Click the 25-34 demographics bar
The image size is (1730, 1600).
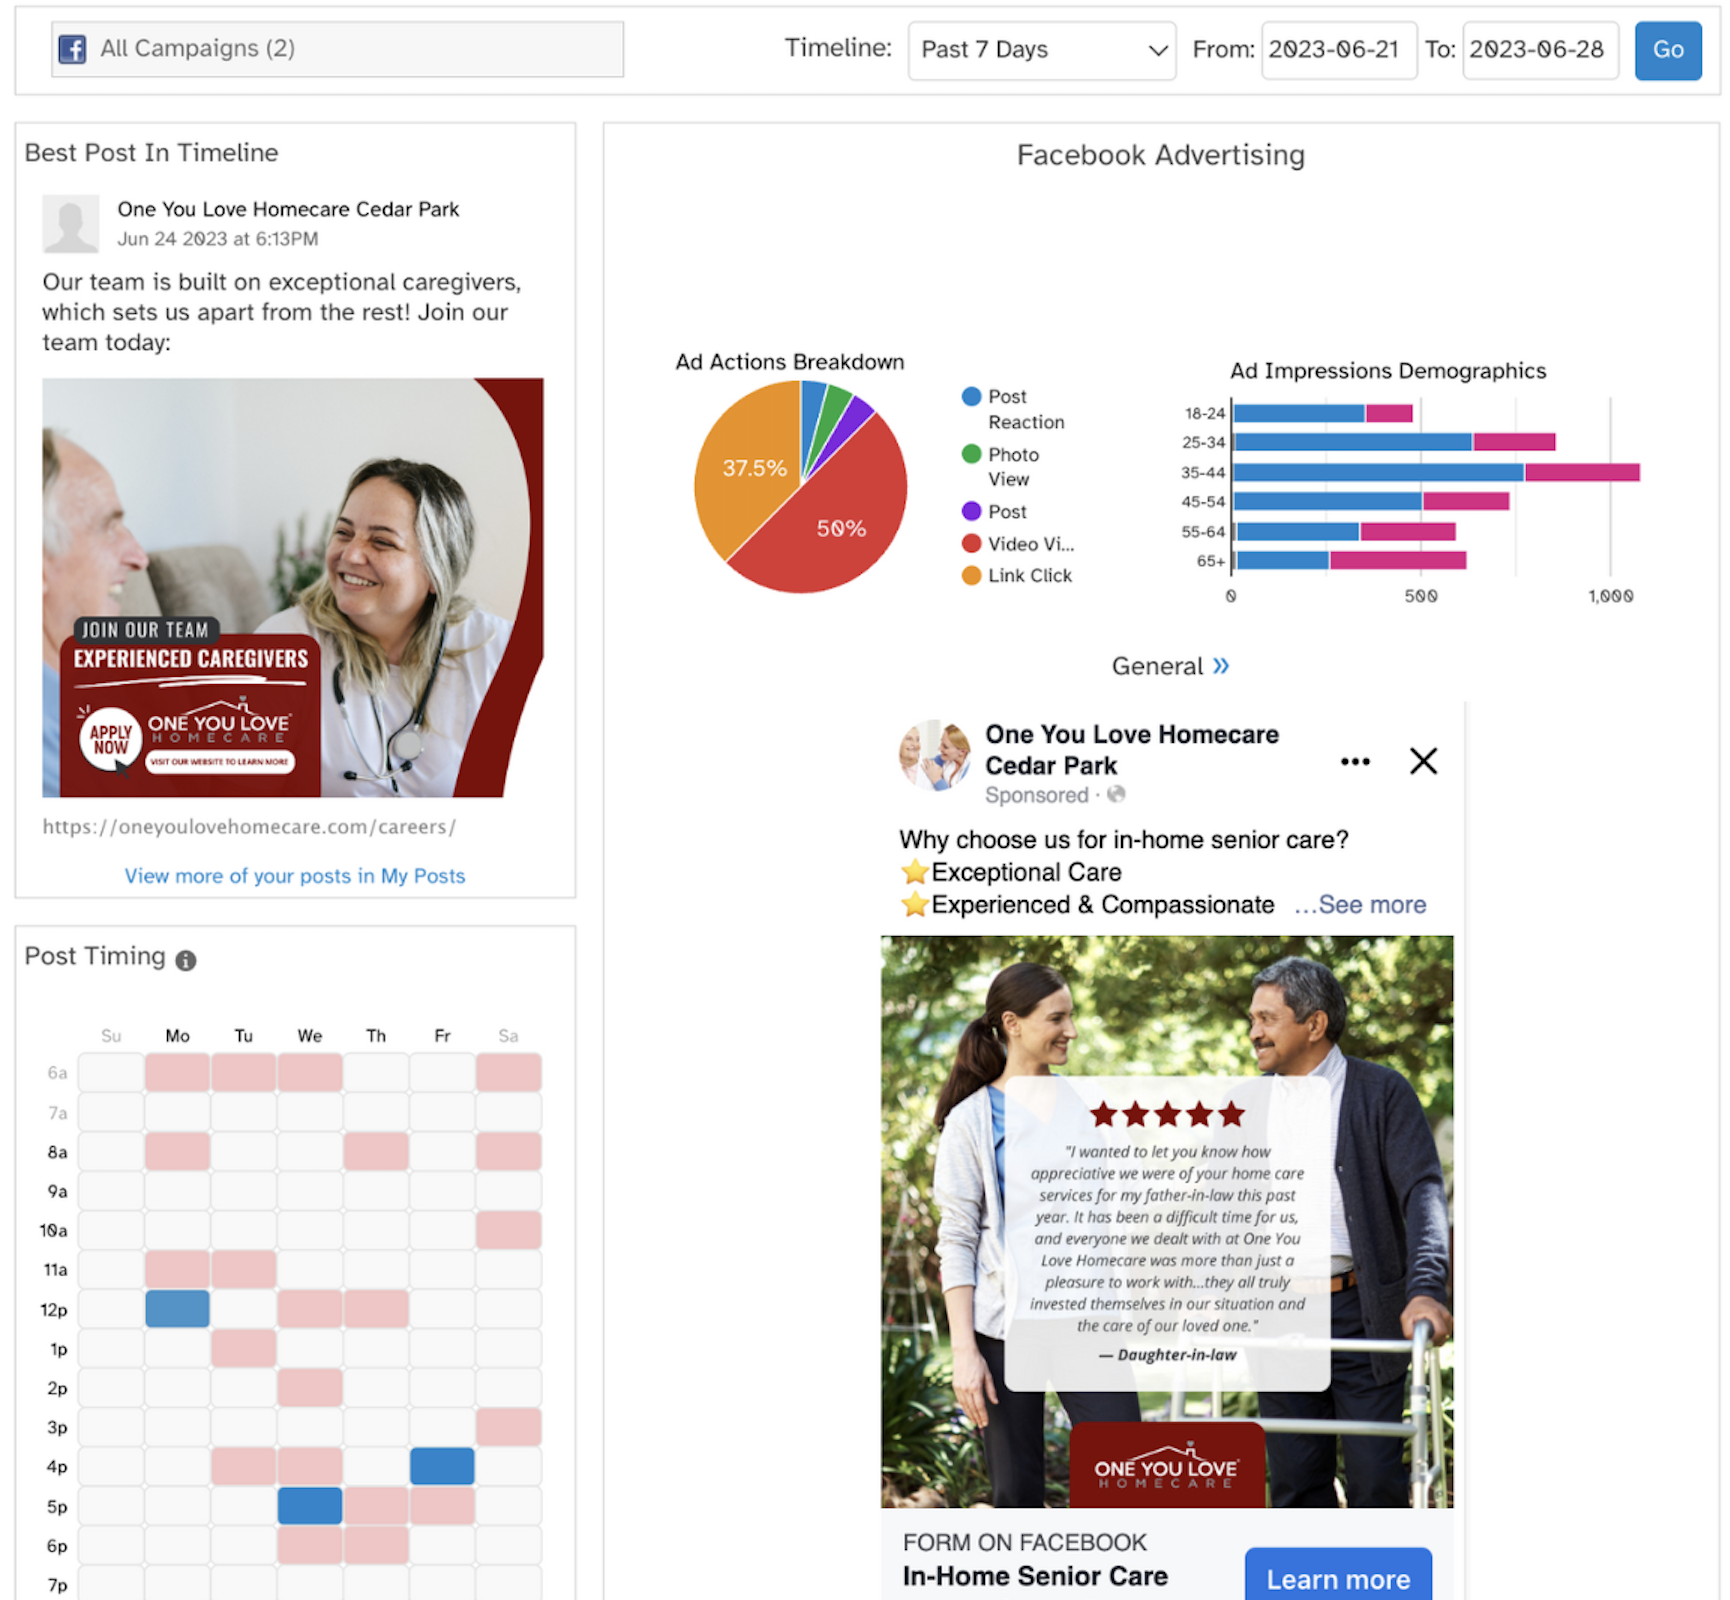(1394, 442)
